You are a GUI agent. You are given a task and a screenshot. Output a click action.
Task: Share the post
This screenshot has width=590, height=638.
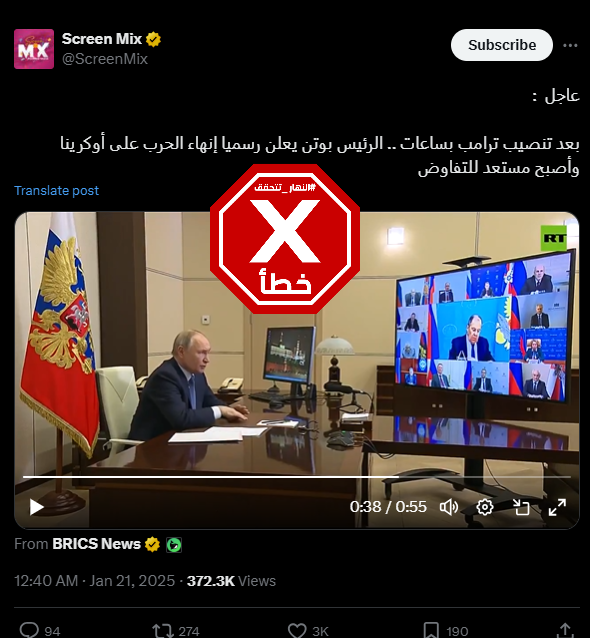click(566, 630)
